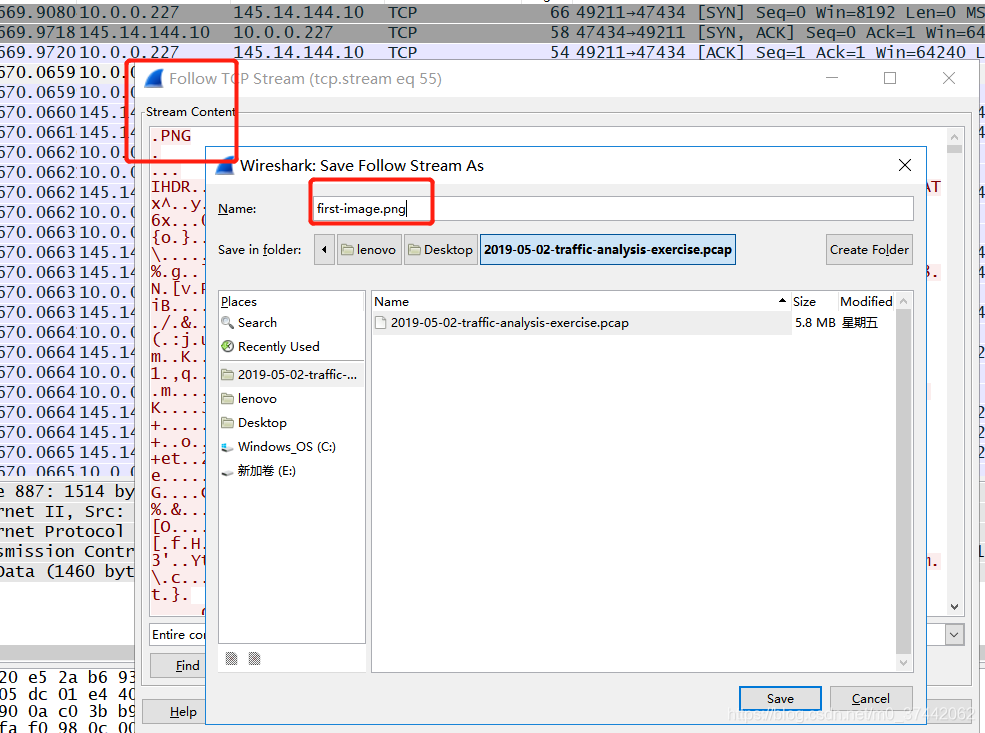Click the remove bookmark icon below Places
Image resolution: width=985 pixels, height=733 pixels.
[x=254, y=658]
